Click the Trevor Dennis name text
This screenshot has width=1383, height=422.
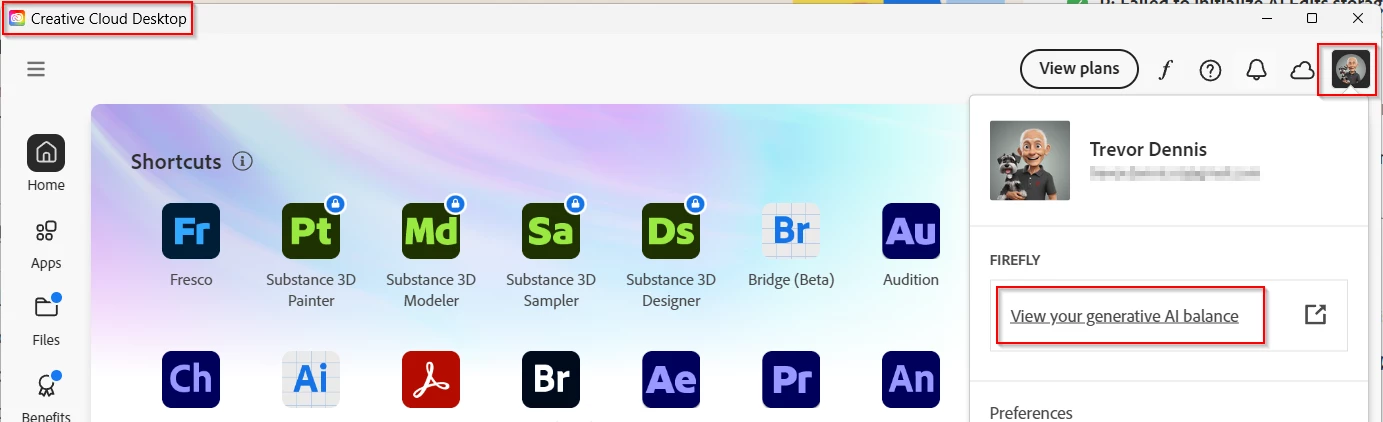point(1148,149)
